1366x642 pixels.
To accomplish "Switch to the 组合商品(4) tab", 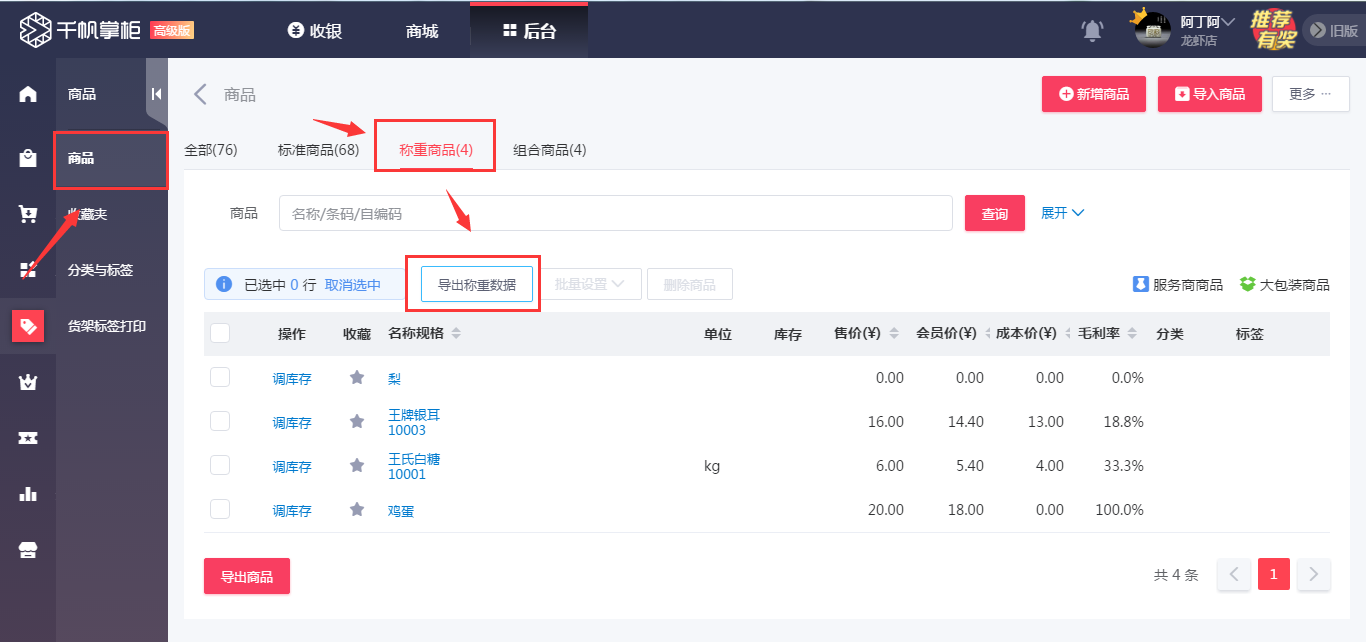I will pos(549,149).
